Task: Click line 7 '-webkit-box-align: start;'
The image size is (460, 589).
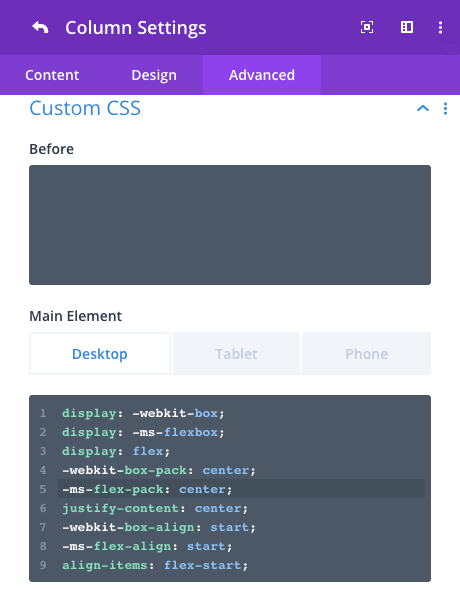Action: pyautogui.click(x=159, y=527)
